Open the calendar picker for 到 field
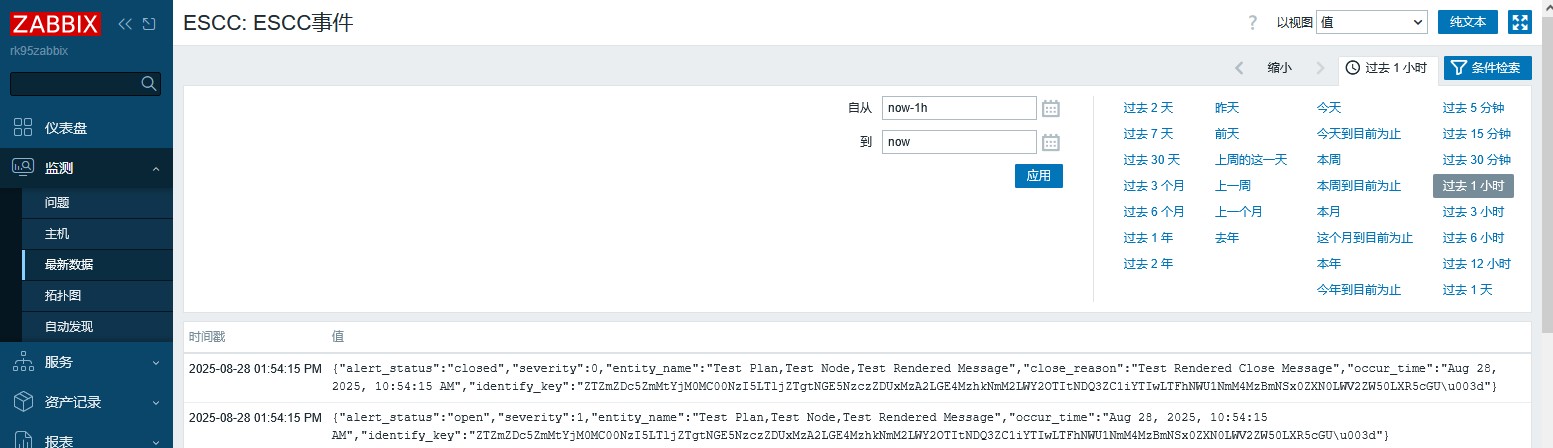 1050,142
